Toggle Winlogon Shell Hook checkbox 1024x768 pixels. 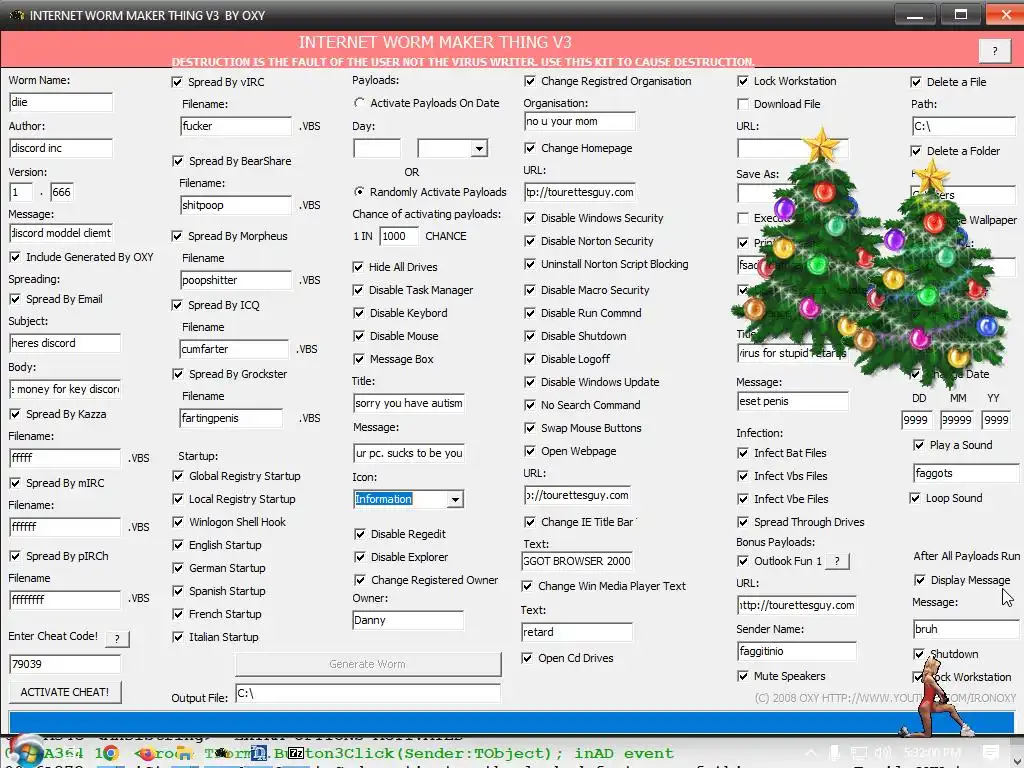[x=178, y=522]
